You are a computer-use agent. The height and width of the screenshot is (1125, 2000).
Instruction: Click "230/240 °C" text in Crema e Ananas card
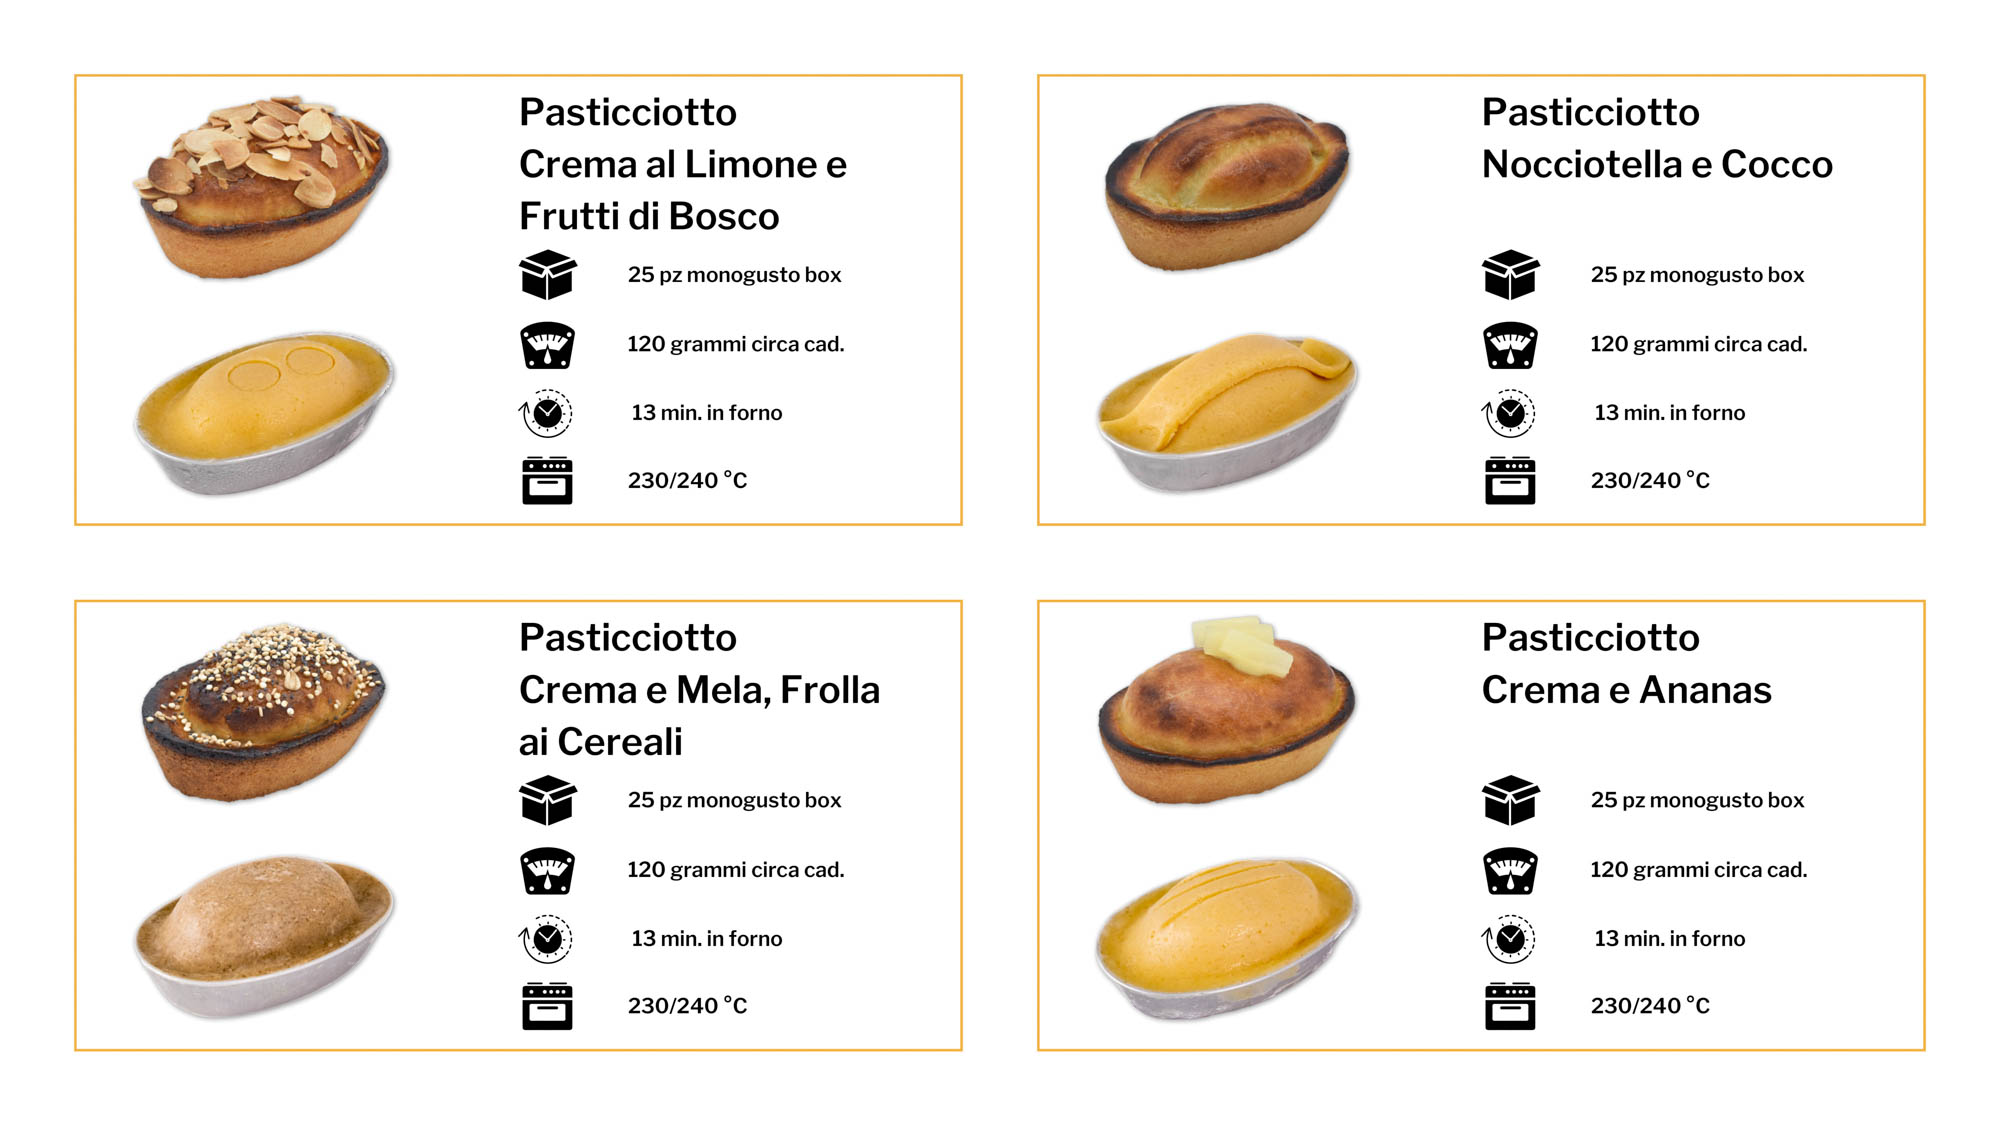pyautogui.click(x=1650, y=1006)
